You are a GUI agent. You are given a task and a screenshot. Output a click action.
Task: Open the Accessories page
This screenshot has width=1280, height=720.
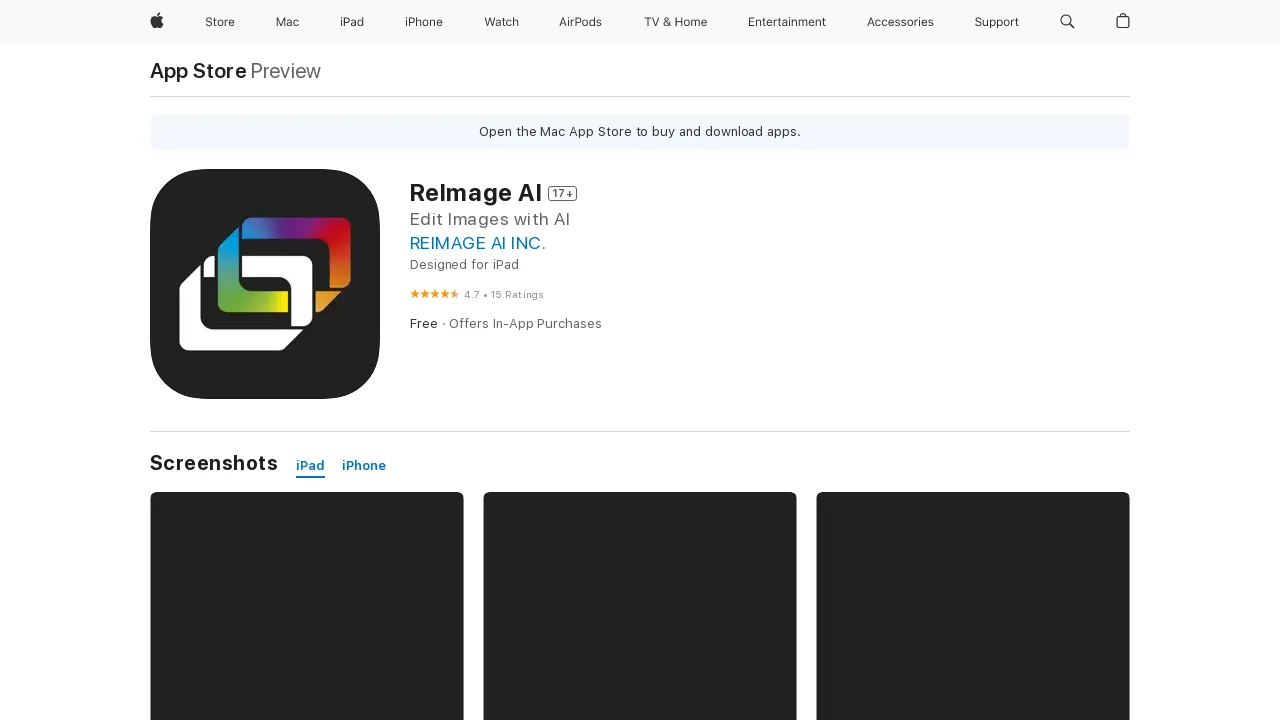(x=900, y=22)
